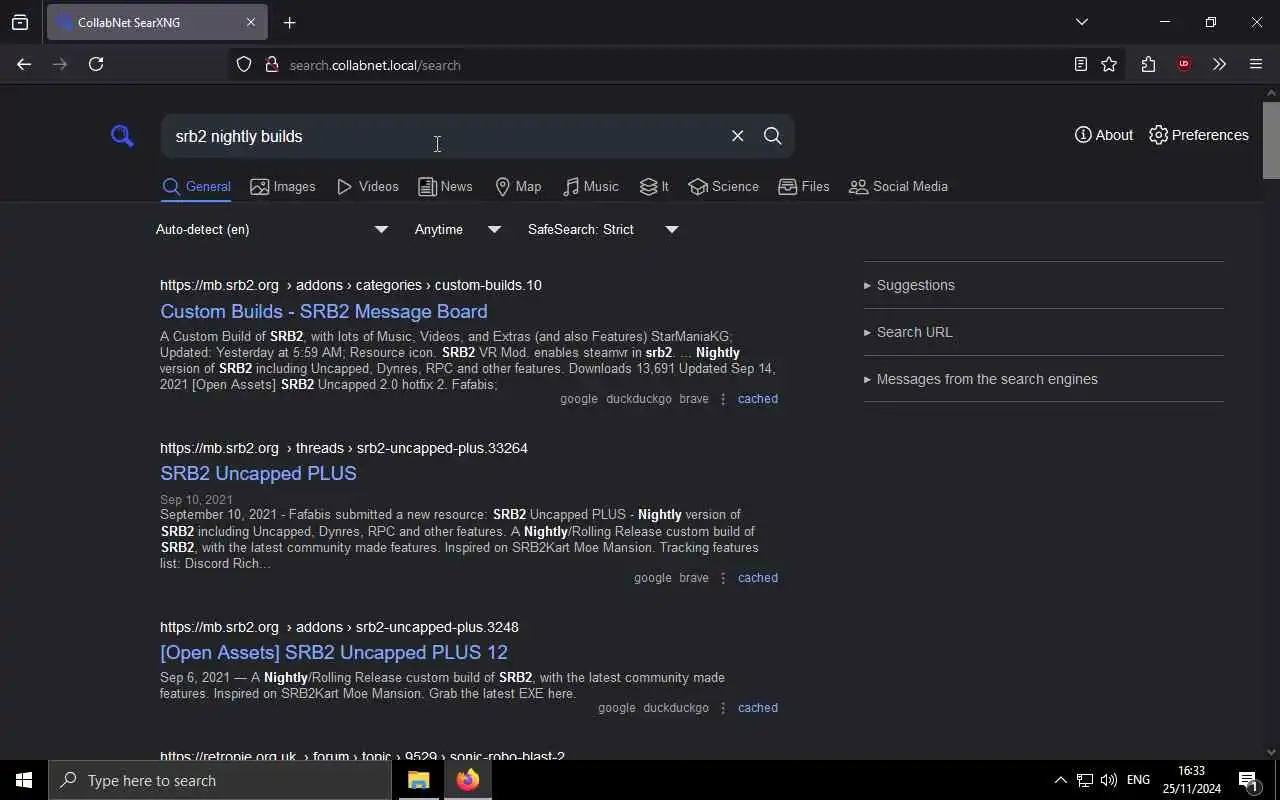Open cached link for SRB2 Uncapped PLUS result
1280x800 pixels.
pos(758,578)
